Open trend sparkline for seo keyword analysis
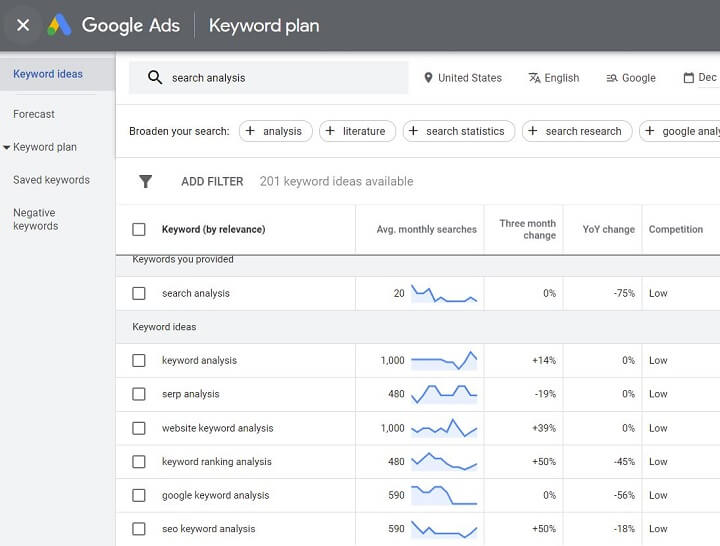This screenshot has height=546, width=720. coord(444,529)
